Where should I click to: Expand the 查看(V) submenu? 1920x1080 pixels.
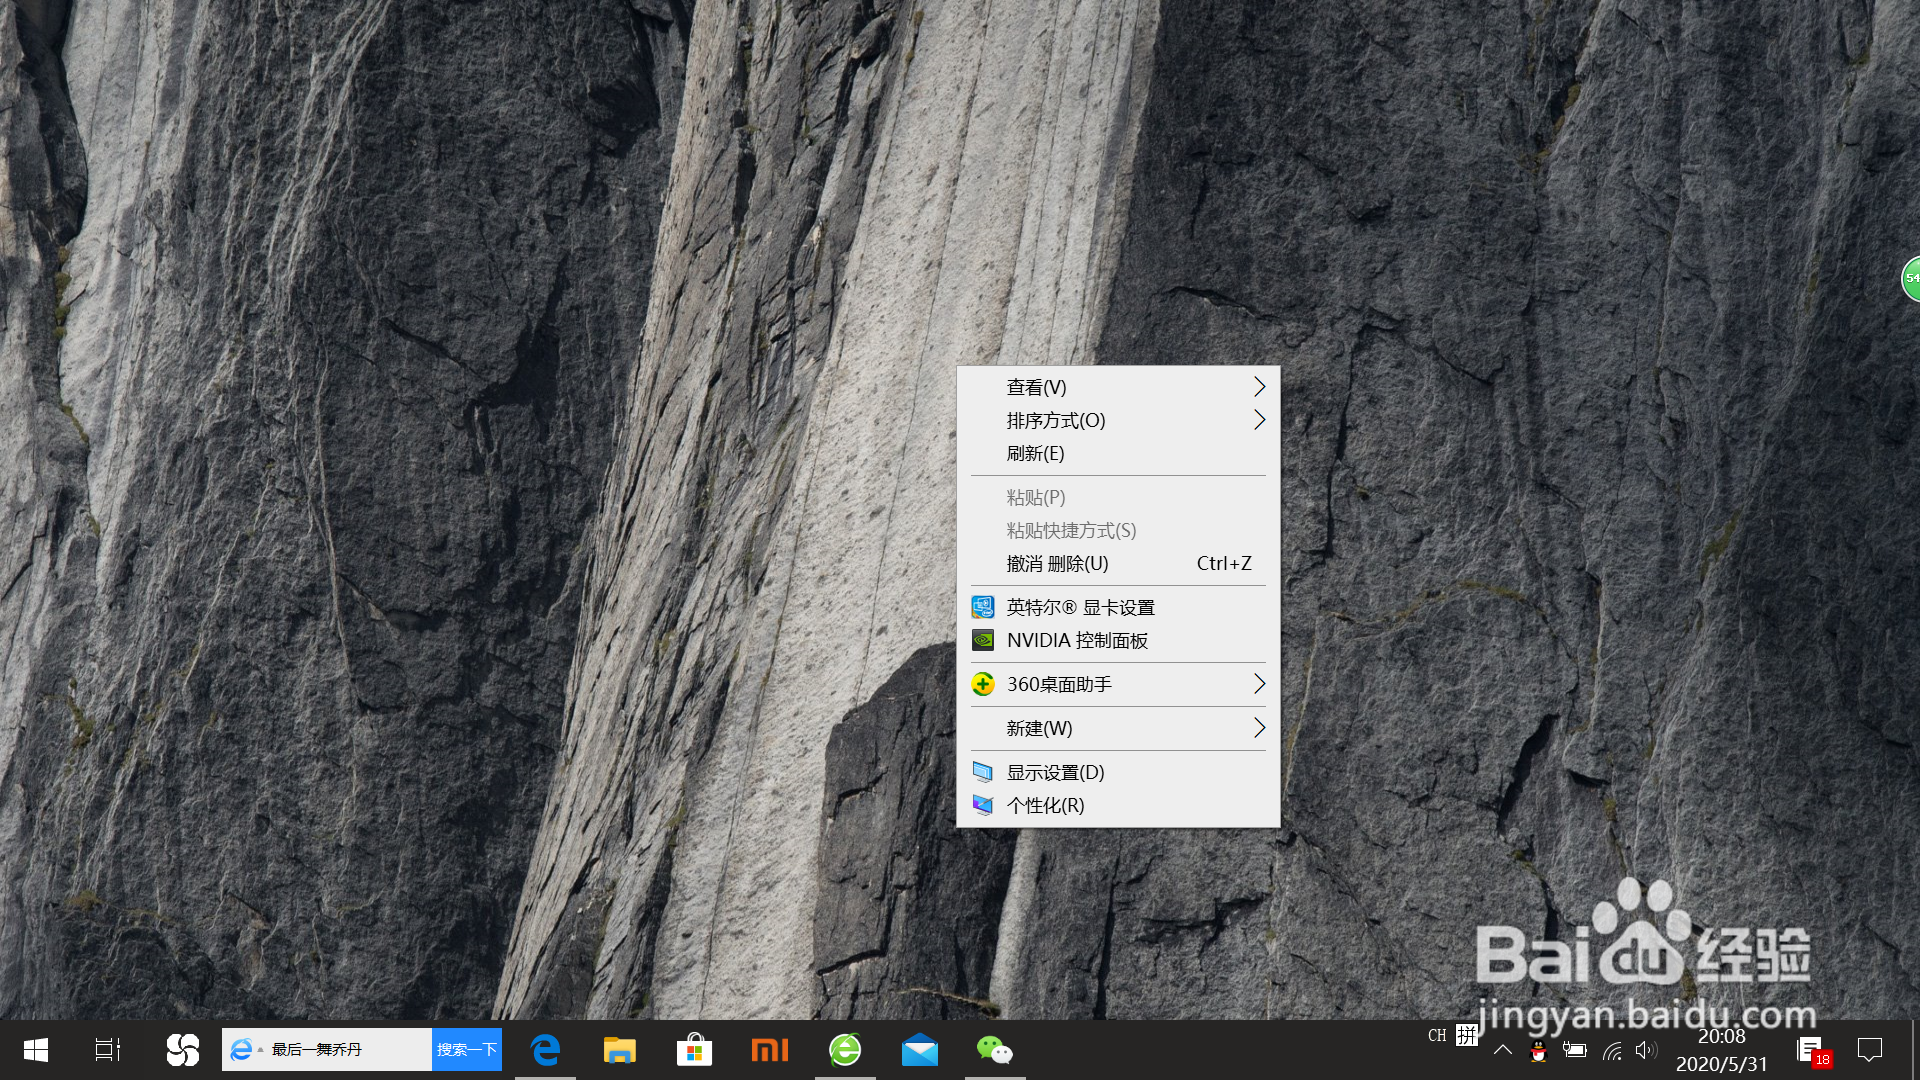coord(1037,387)
